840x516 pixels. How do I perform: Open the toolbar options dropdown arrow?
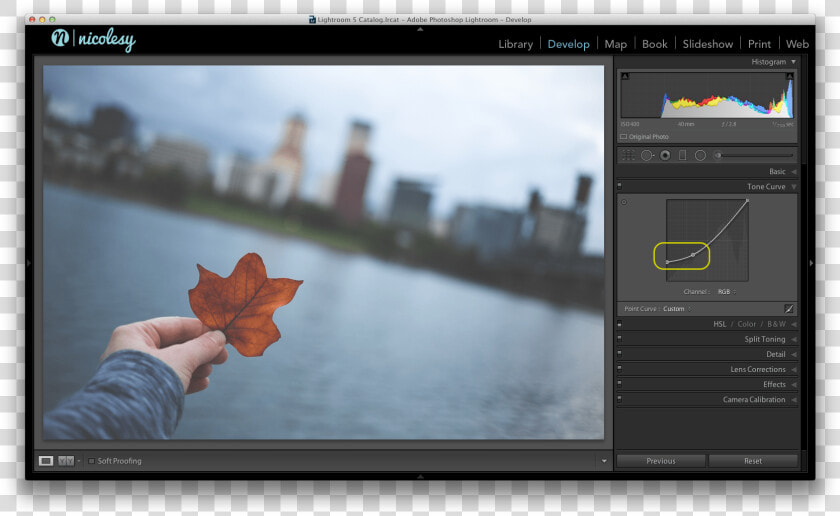(604, 461)
